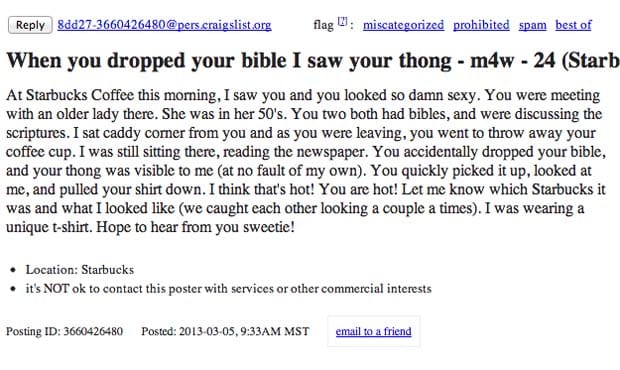Click the NOT ok to contact notice
Screen dimensions: 620x370
(229, 289)
